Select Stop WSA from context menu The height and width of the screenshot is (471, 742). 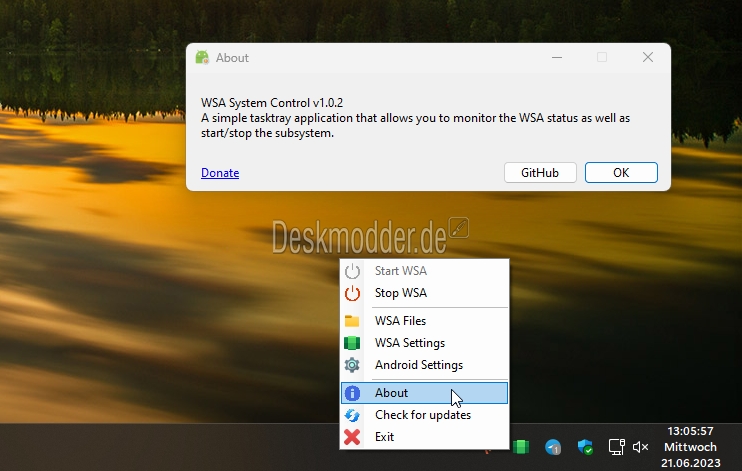(x=424, y=293)
